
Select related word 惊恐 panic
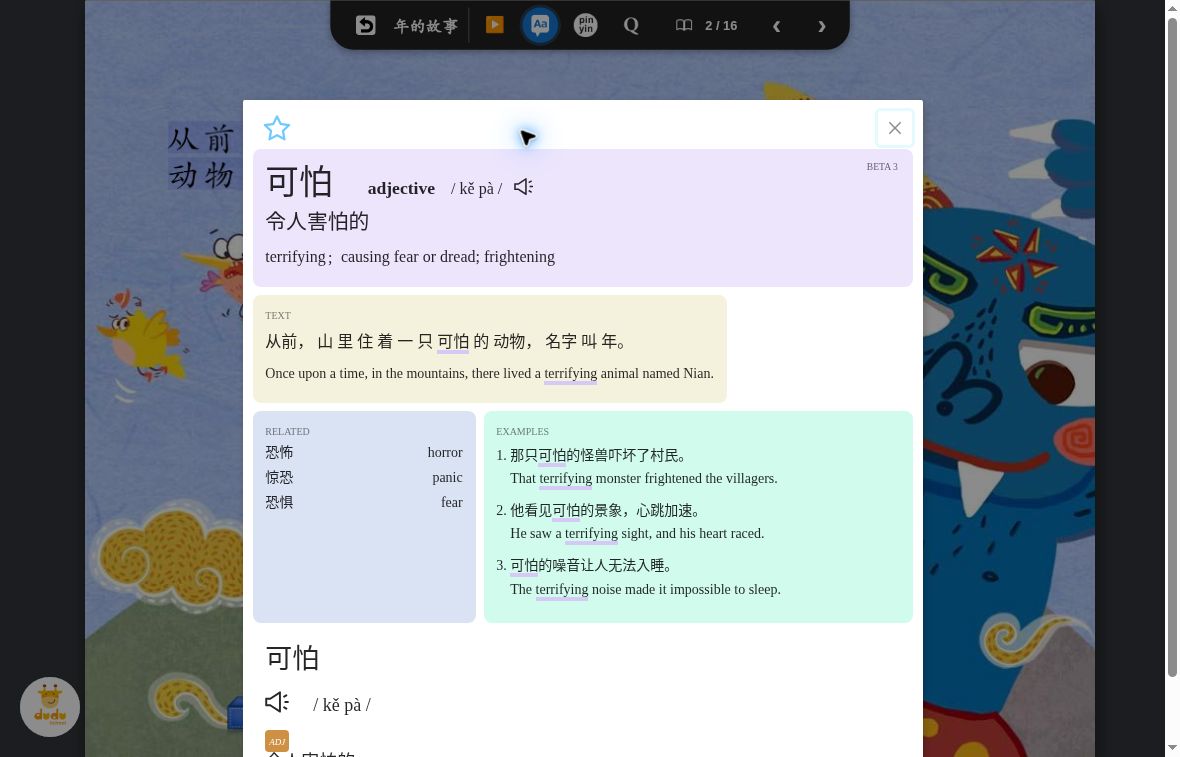click(363, 477)
